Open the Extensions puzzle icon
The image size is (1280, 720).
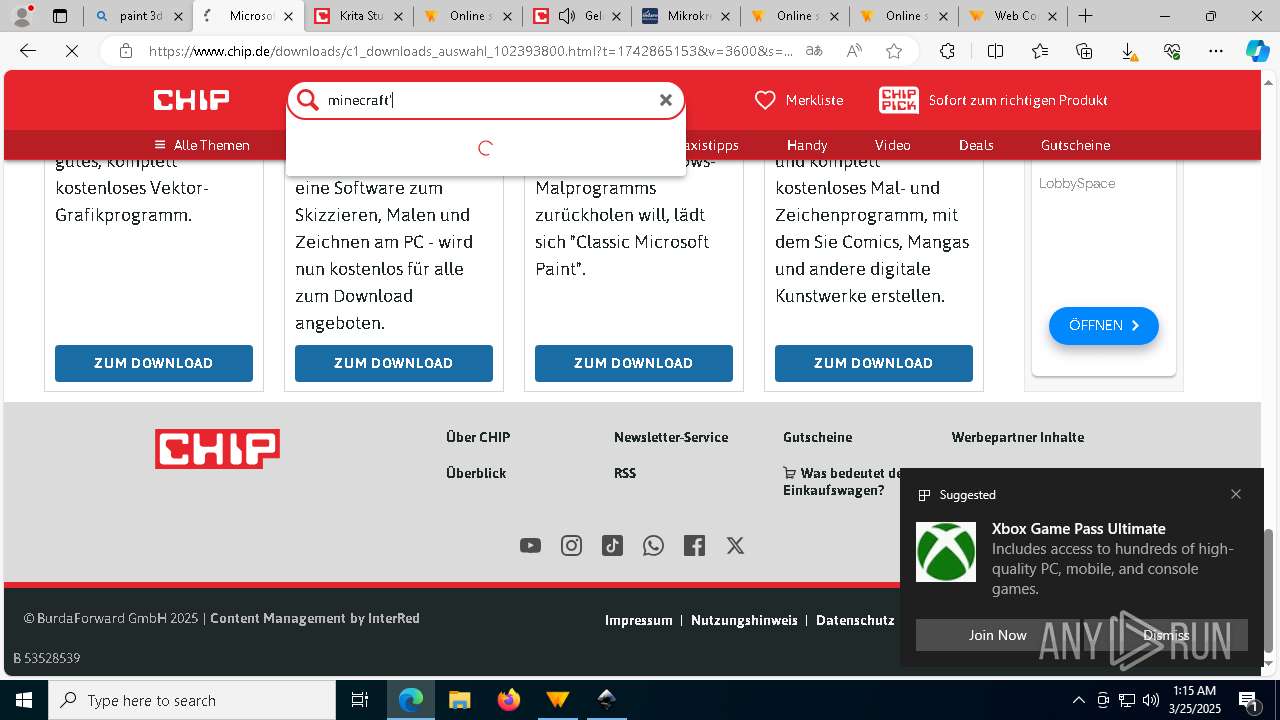pos(947,51)
